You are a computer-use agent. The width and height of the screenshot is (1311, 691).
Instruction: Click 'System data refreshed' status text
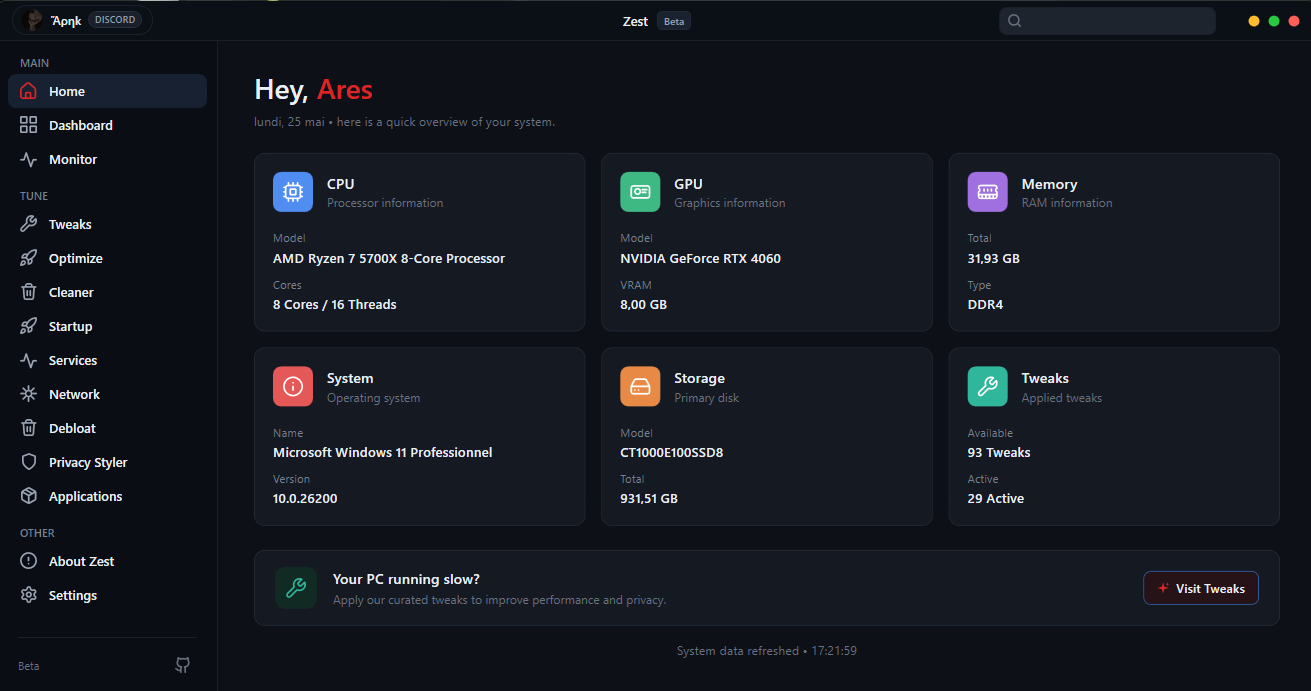(x=736, y=651)
